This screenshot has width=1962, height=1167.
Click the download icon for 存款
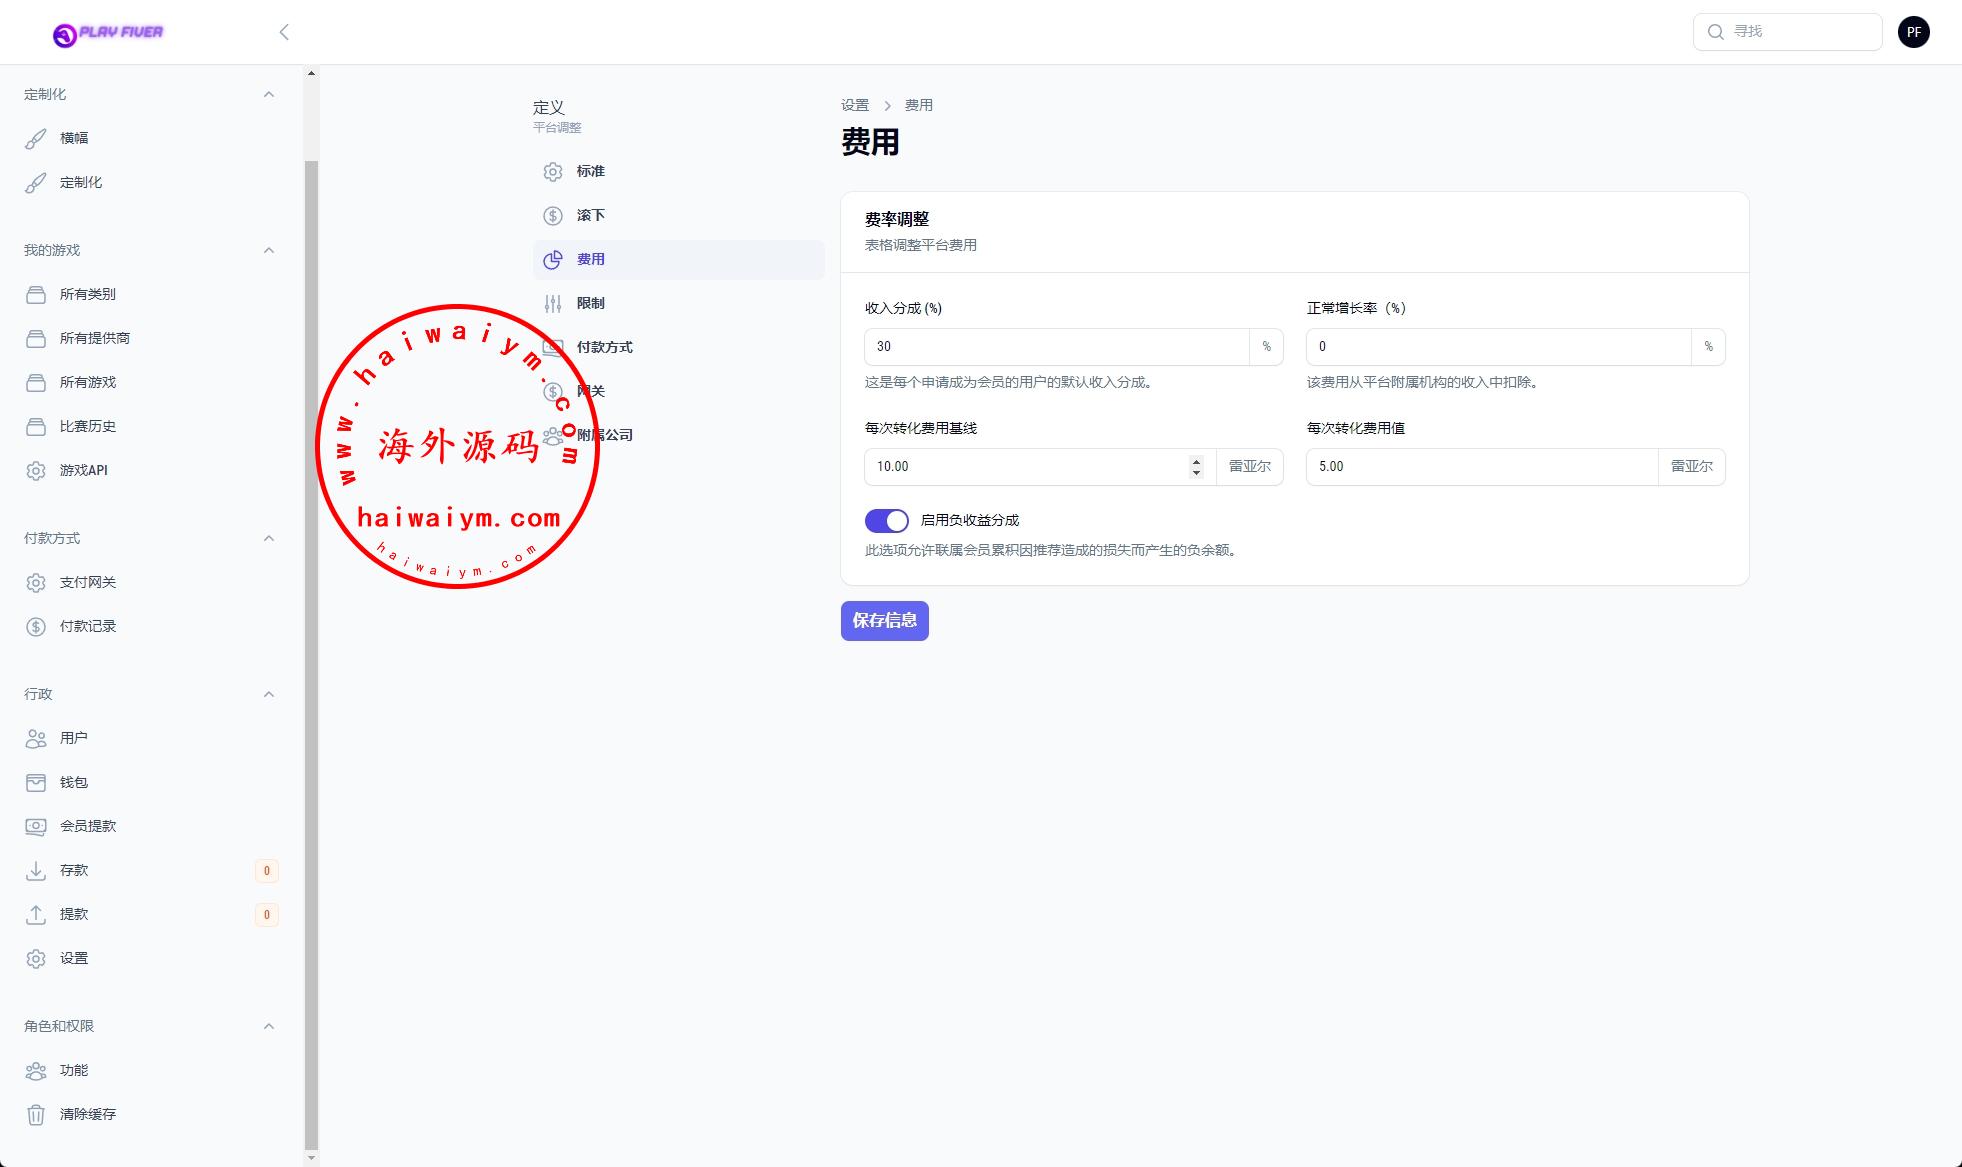pos(36,870)
